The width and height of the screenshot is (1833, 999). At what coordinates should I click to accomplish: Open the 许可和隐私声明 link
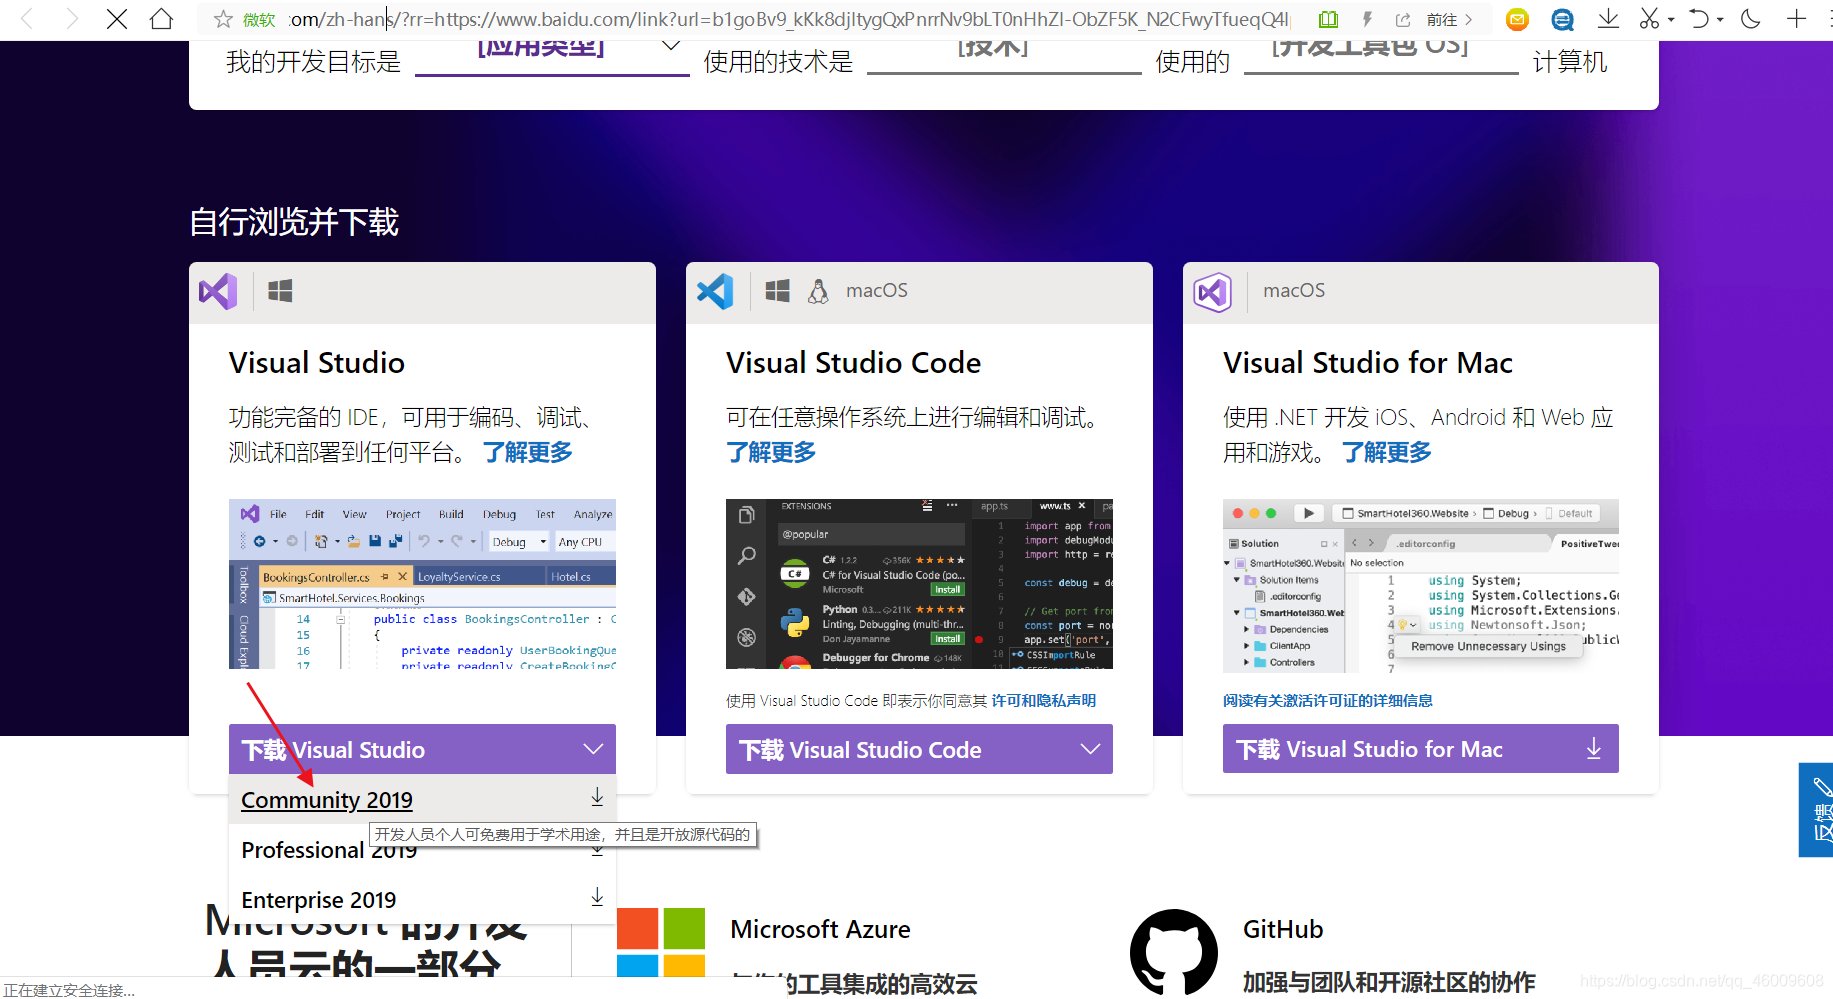(x=1044, y=701)
